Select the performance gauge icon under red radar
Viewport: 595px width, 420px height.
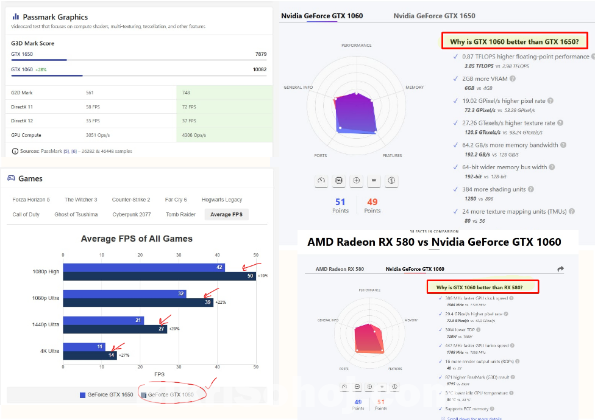click(x=345, y=387)
